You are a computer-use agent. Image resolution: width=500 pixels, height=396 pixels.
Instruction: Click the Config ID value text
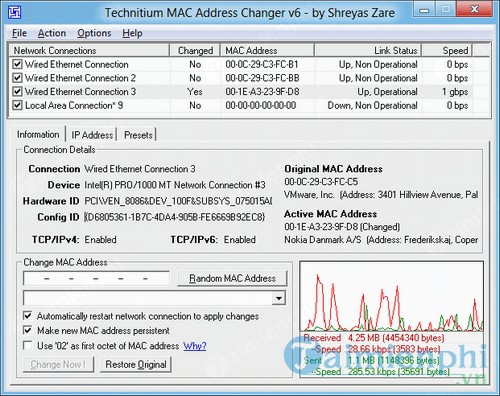pyautogui.click(x=174, y=217)
